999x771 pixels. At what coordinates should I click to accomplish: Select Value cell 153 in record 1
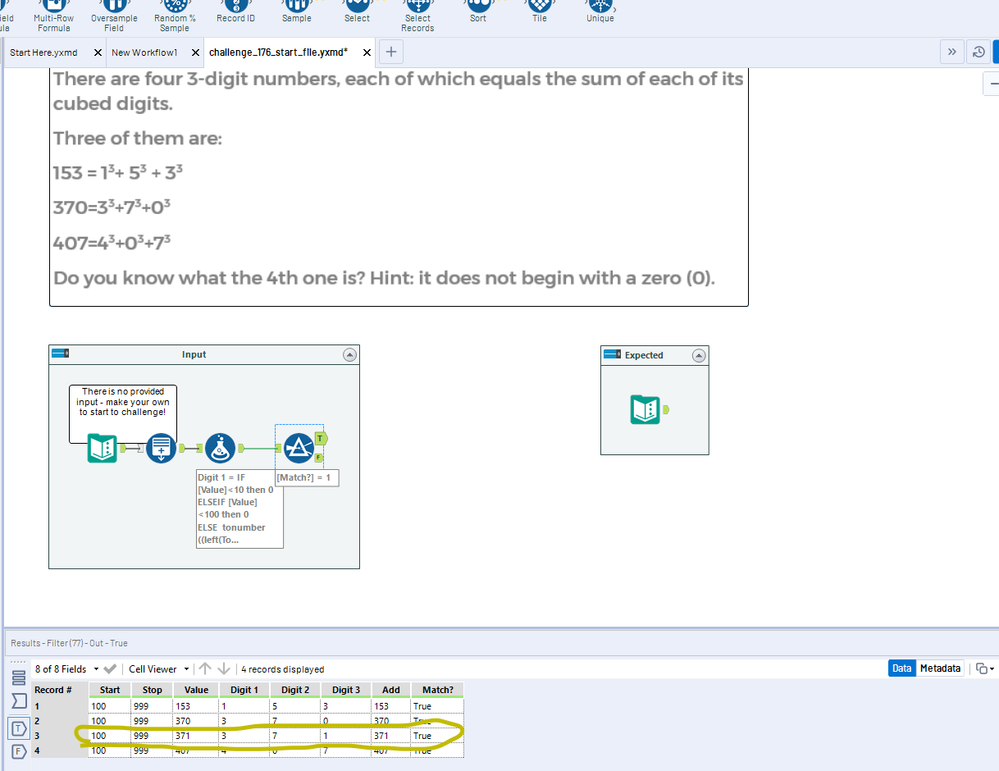196,706
